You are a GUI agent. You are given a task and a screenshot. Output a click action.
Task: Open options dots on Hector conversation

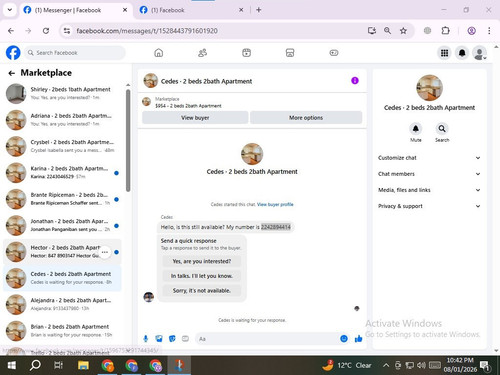click(x=105, y=252)
